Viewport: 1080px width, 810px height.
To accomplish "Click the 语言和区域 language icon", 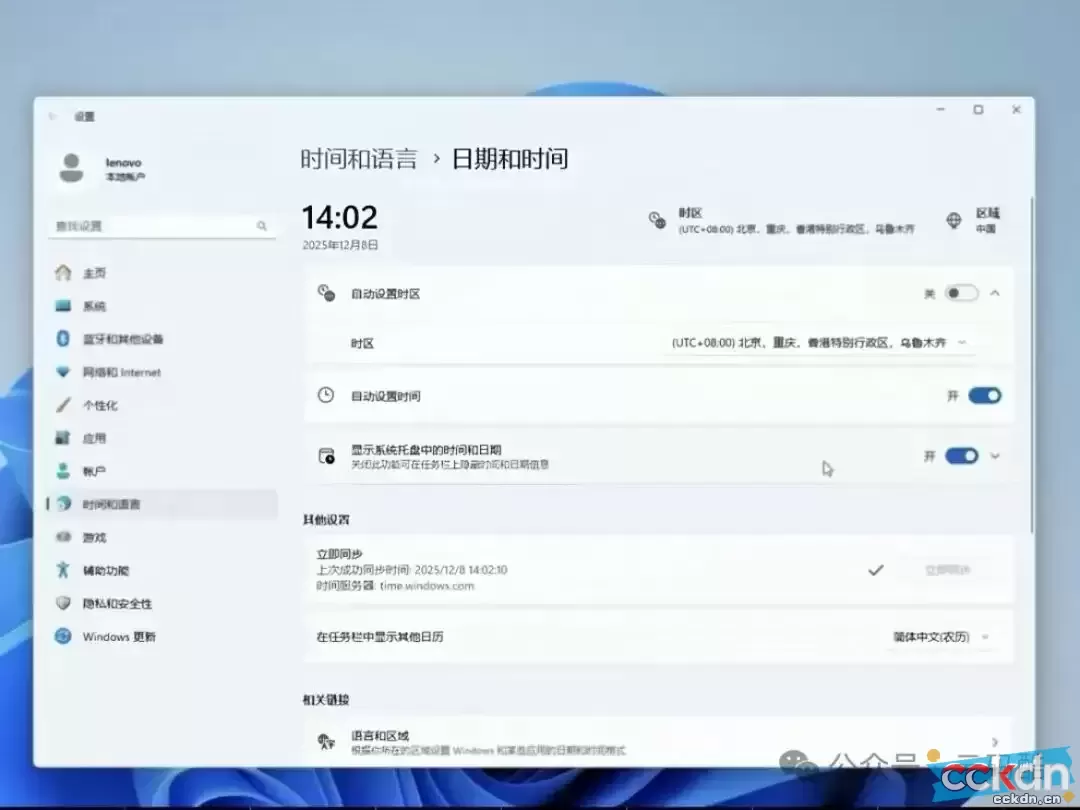I will point(326,741).
